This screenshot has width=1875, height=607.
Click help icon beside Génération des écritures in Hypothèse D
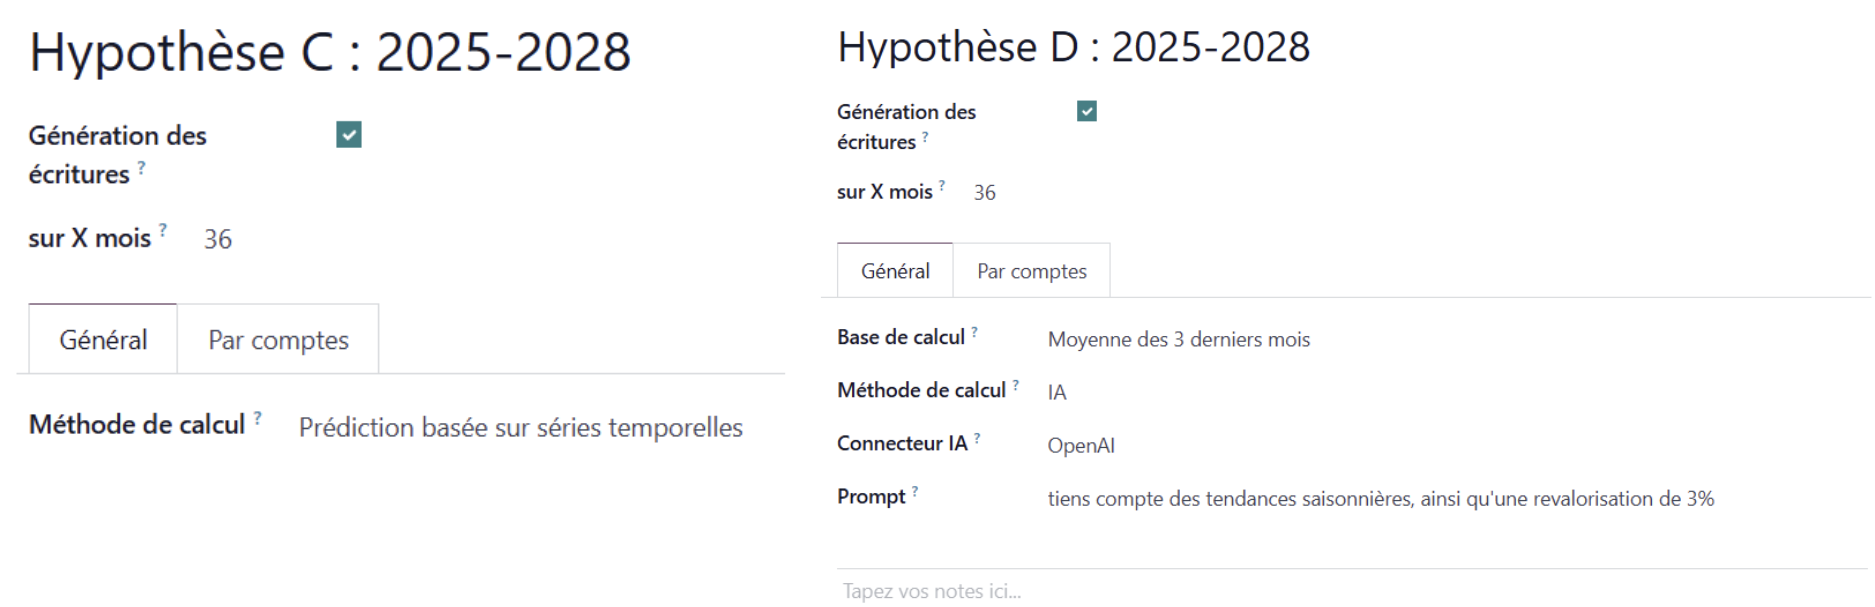click(x=925, y=137)
